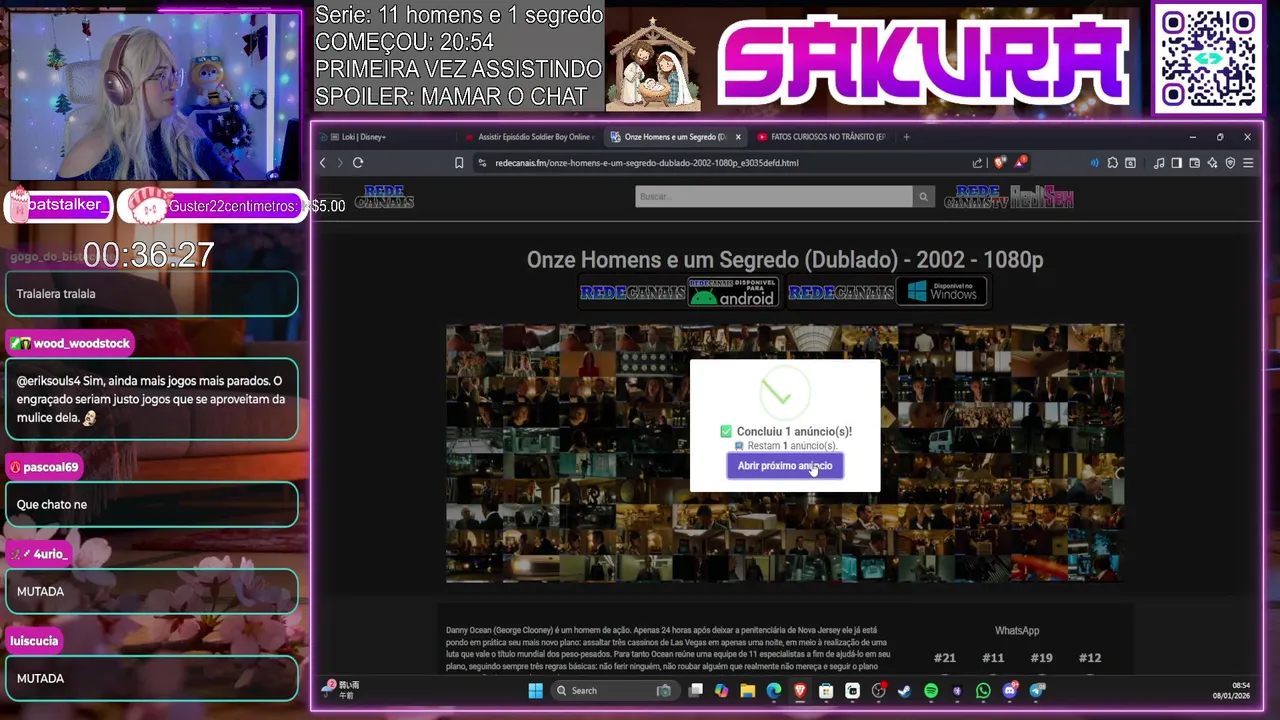The image size is (1280, 720).
Task: Open the Brave Wallet icon
Action: (1195, 163)
